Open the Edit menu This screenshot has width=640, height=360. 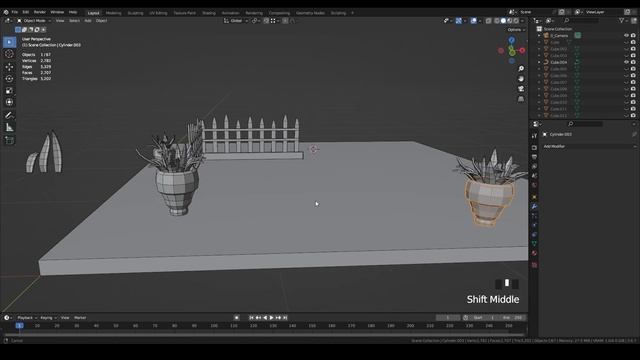pos(26,12)
